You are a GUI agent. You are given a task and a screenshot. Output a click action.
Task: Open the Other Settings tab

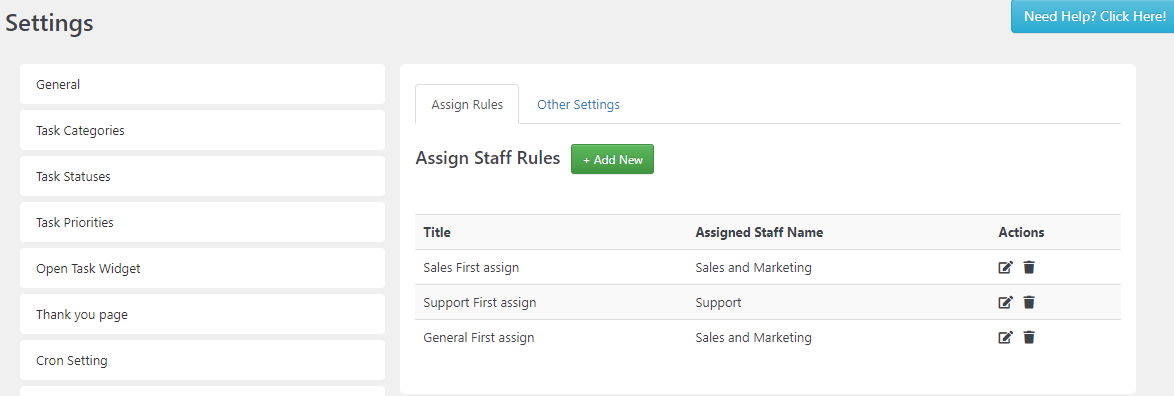pyautogui.click(x=578, y=105)
